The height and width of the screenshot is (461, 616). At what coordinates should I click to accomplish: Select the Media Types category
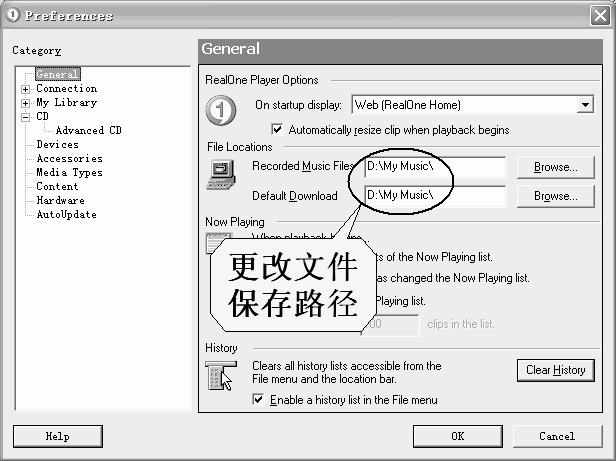(70, 173)
